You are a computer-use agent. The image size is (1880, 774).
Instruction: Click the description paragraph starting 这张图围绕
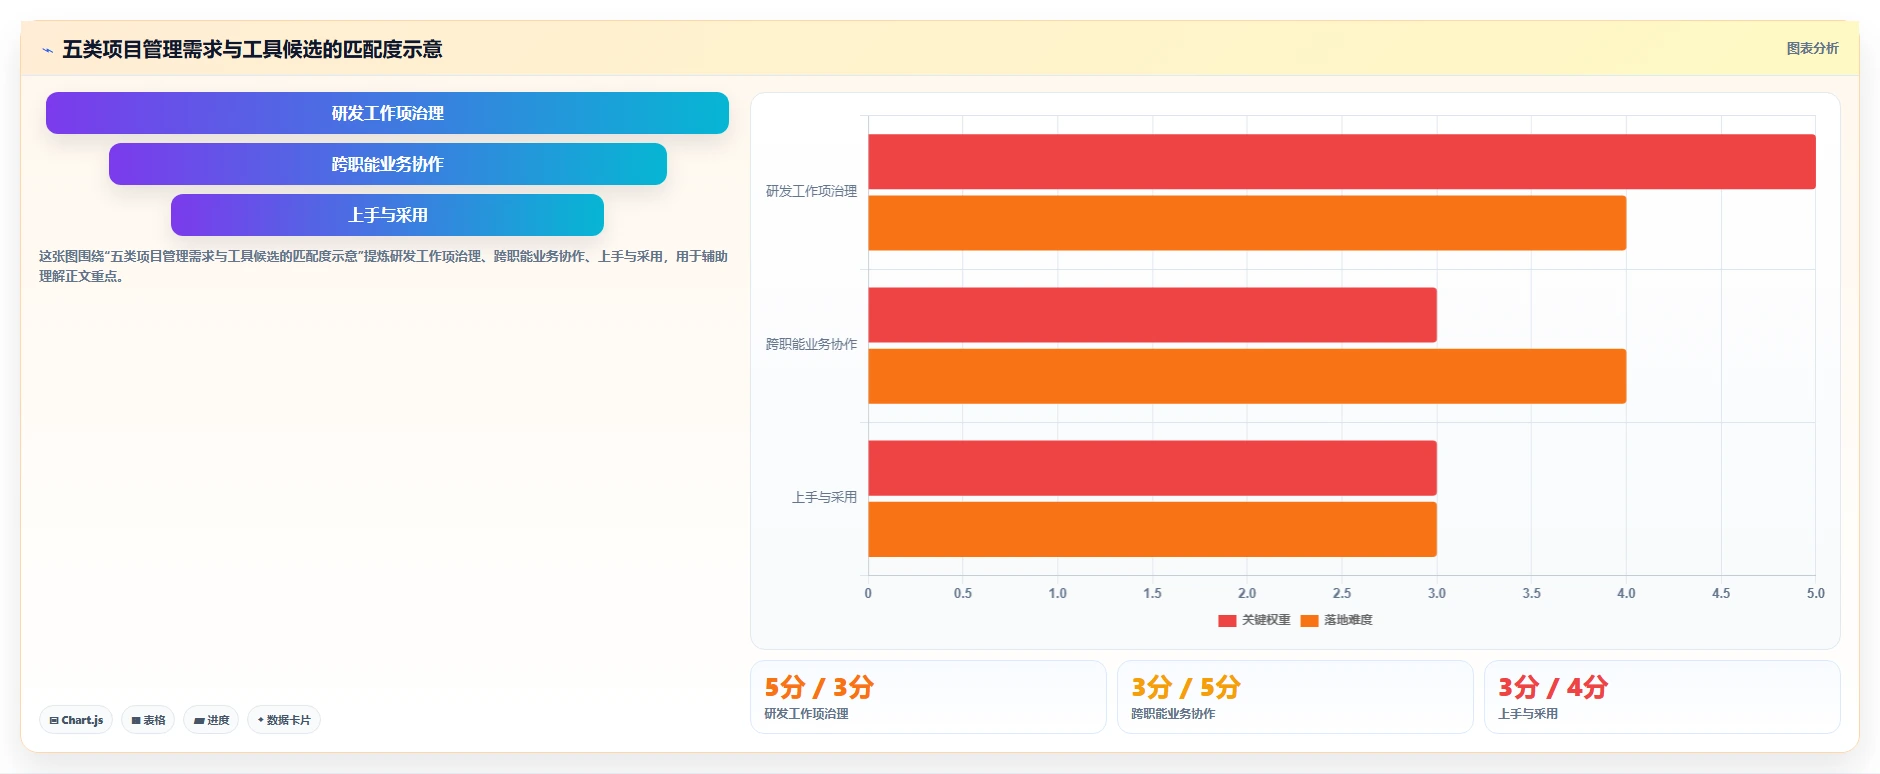(x=383, y=266)
